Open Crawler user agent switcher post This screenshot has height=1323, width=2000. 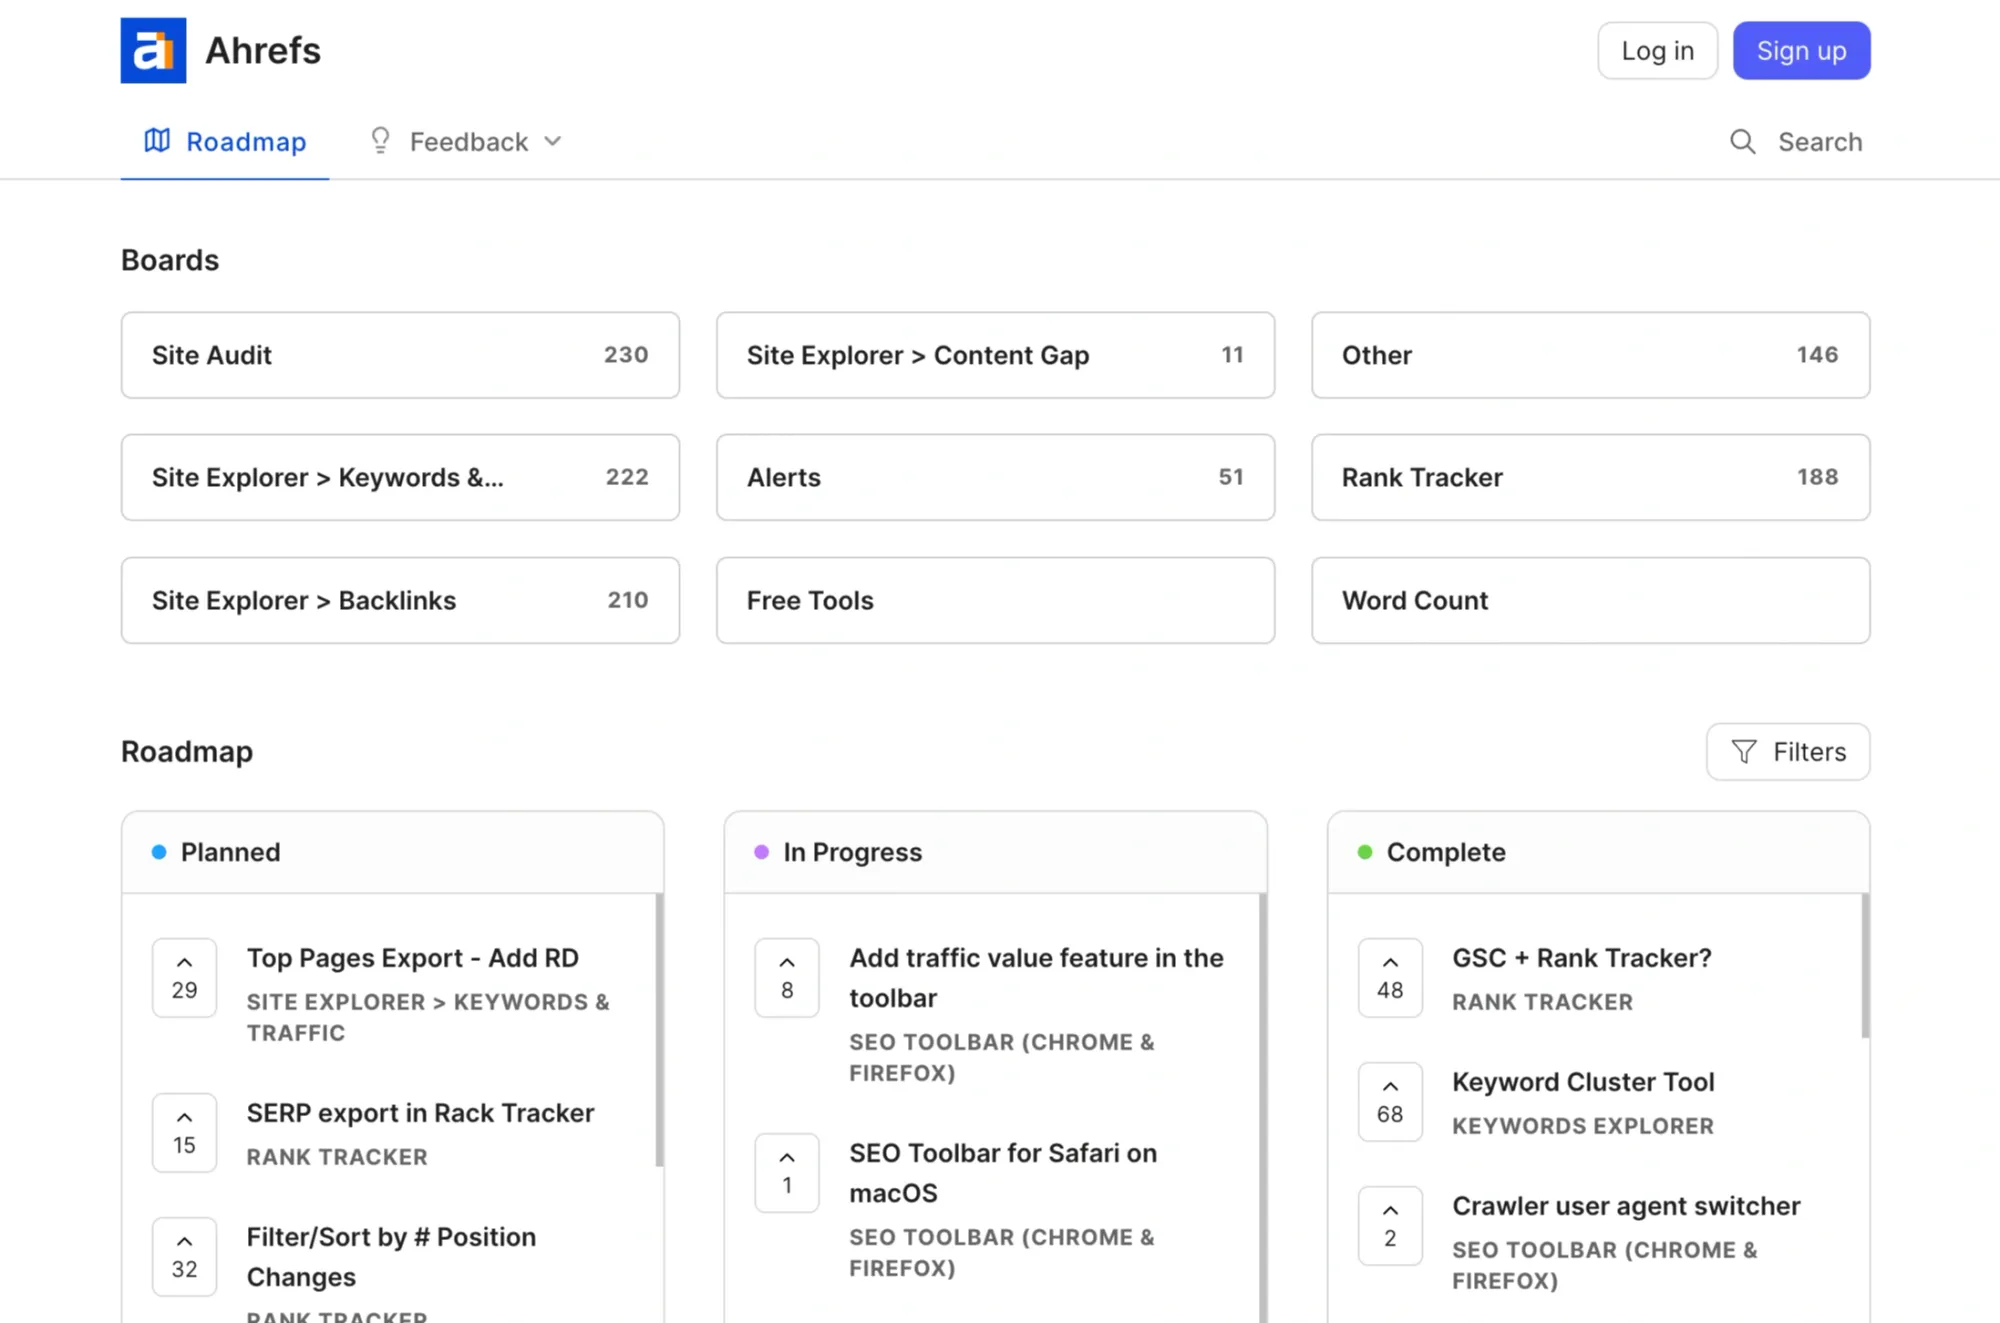point(1625,1206)
